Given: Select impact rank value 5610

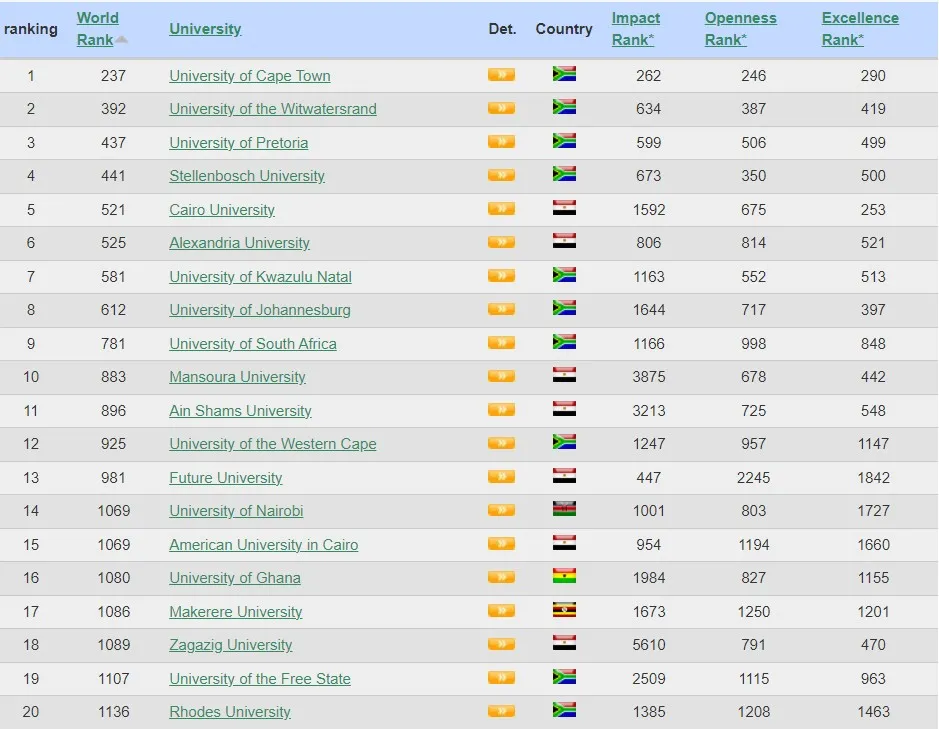Looking at the screenshot, I should point(649,645).
